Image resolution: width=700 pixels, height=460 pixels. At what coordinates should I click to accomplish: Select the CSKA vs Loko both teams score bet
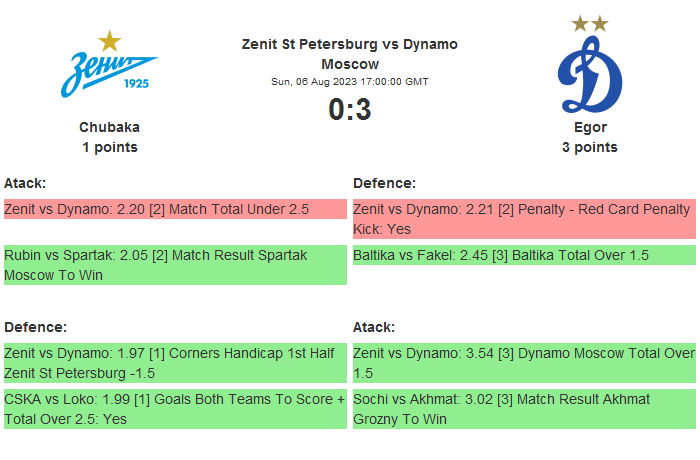[x=175, y=409]
